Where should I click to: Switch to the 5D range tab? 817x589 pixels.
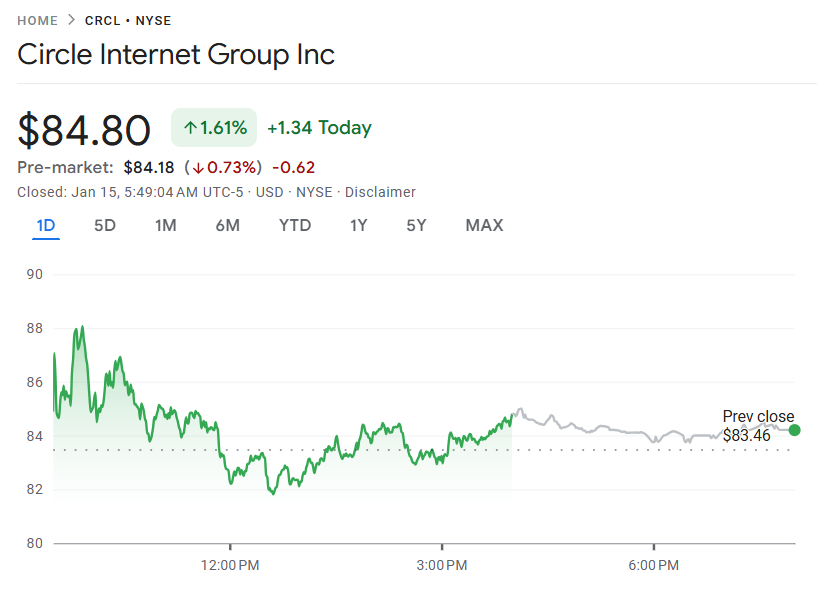[105, 225]
